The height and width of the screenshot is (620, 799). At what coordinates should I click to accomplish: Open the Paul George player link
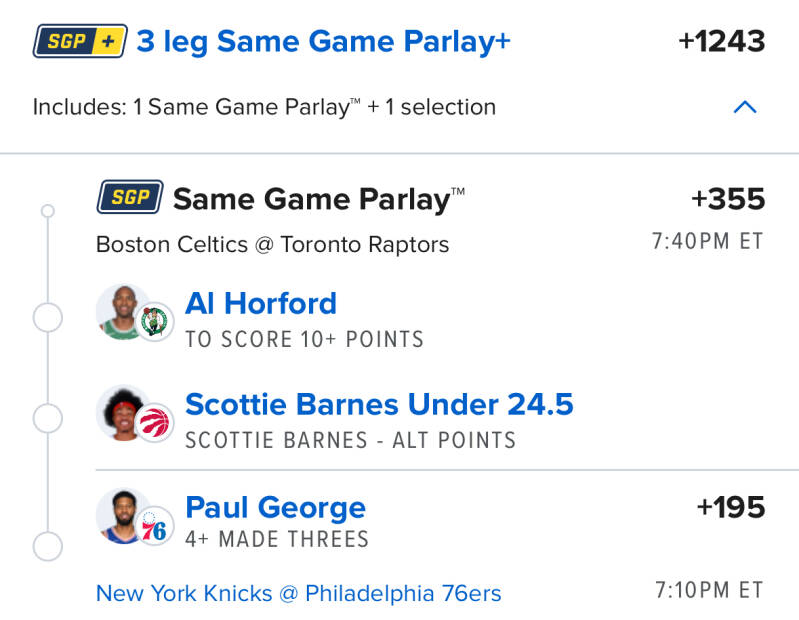click(275, 507)
